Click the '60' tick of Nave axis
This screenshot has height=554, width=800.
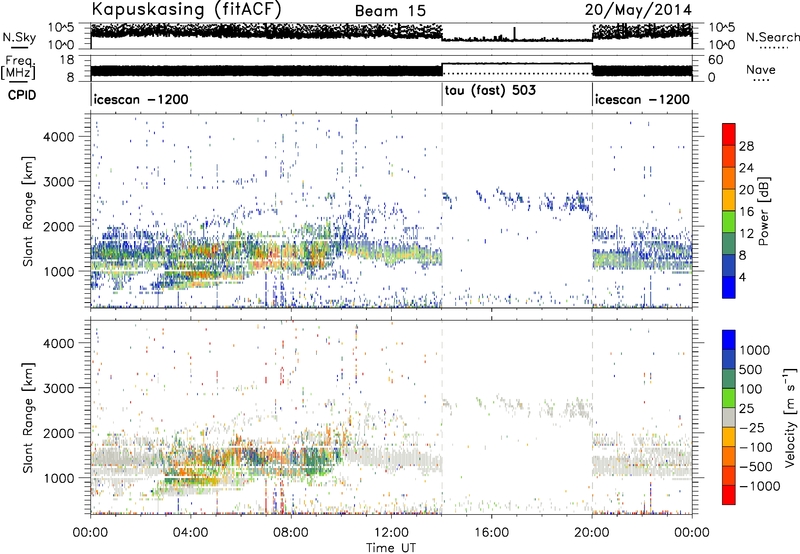[x=716, y=60]
